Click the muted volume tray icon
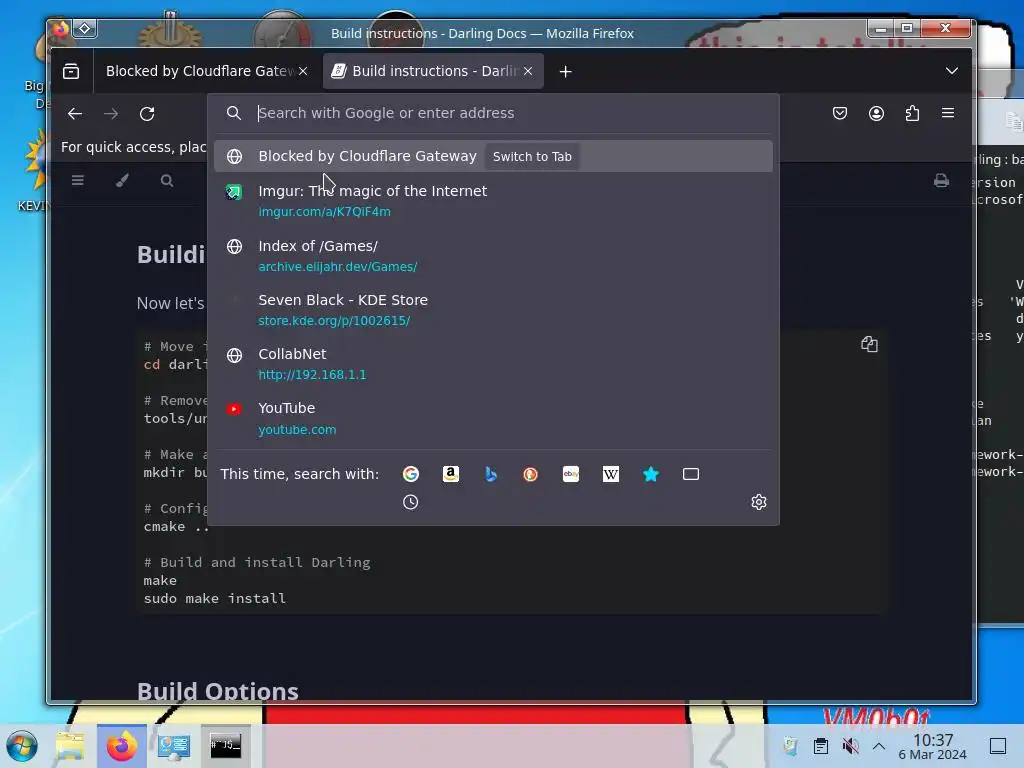 click(850, 746)
